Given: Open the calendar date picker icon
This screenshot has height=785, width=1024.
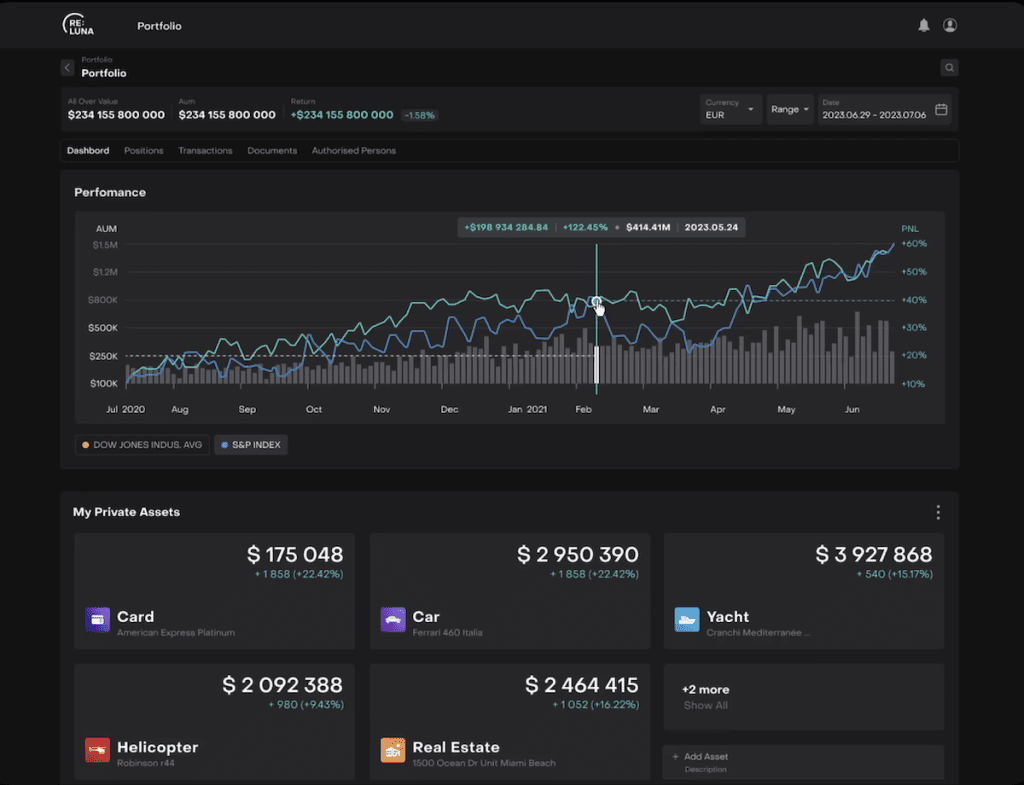Looking at the screenshot, I should (941, 109).
